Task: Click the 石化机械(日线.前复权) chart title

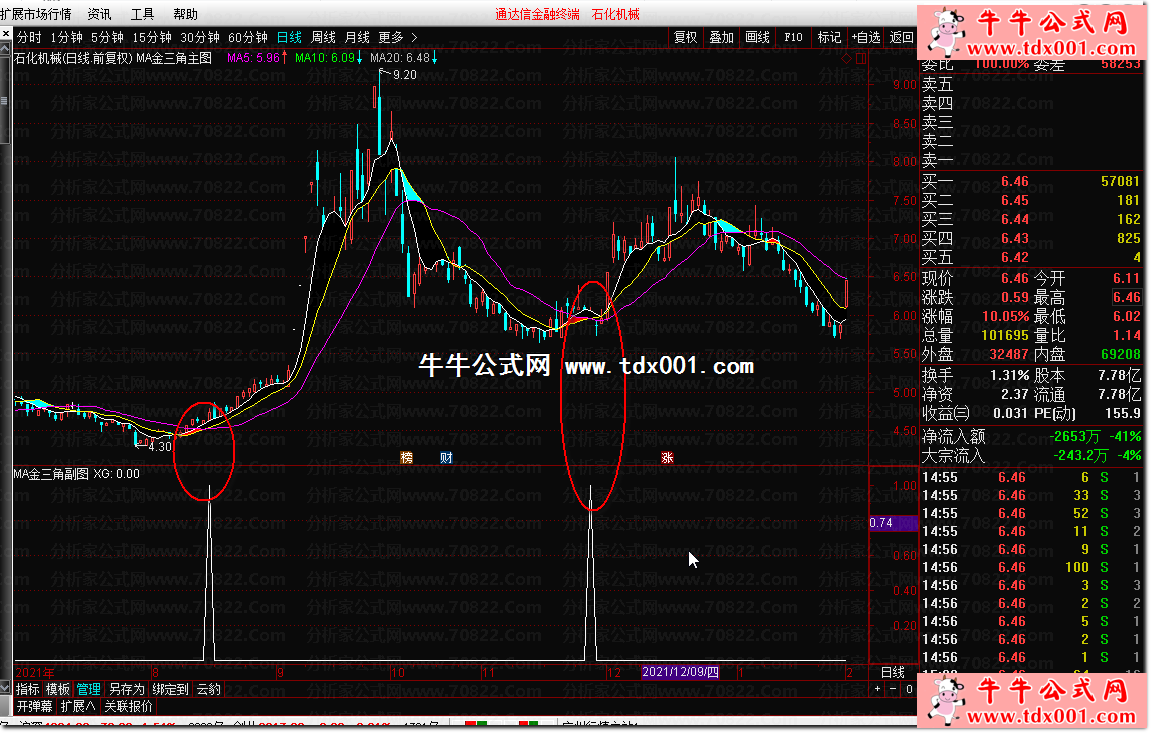Action: click(72, 58)
